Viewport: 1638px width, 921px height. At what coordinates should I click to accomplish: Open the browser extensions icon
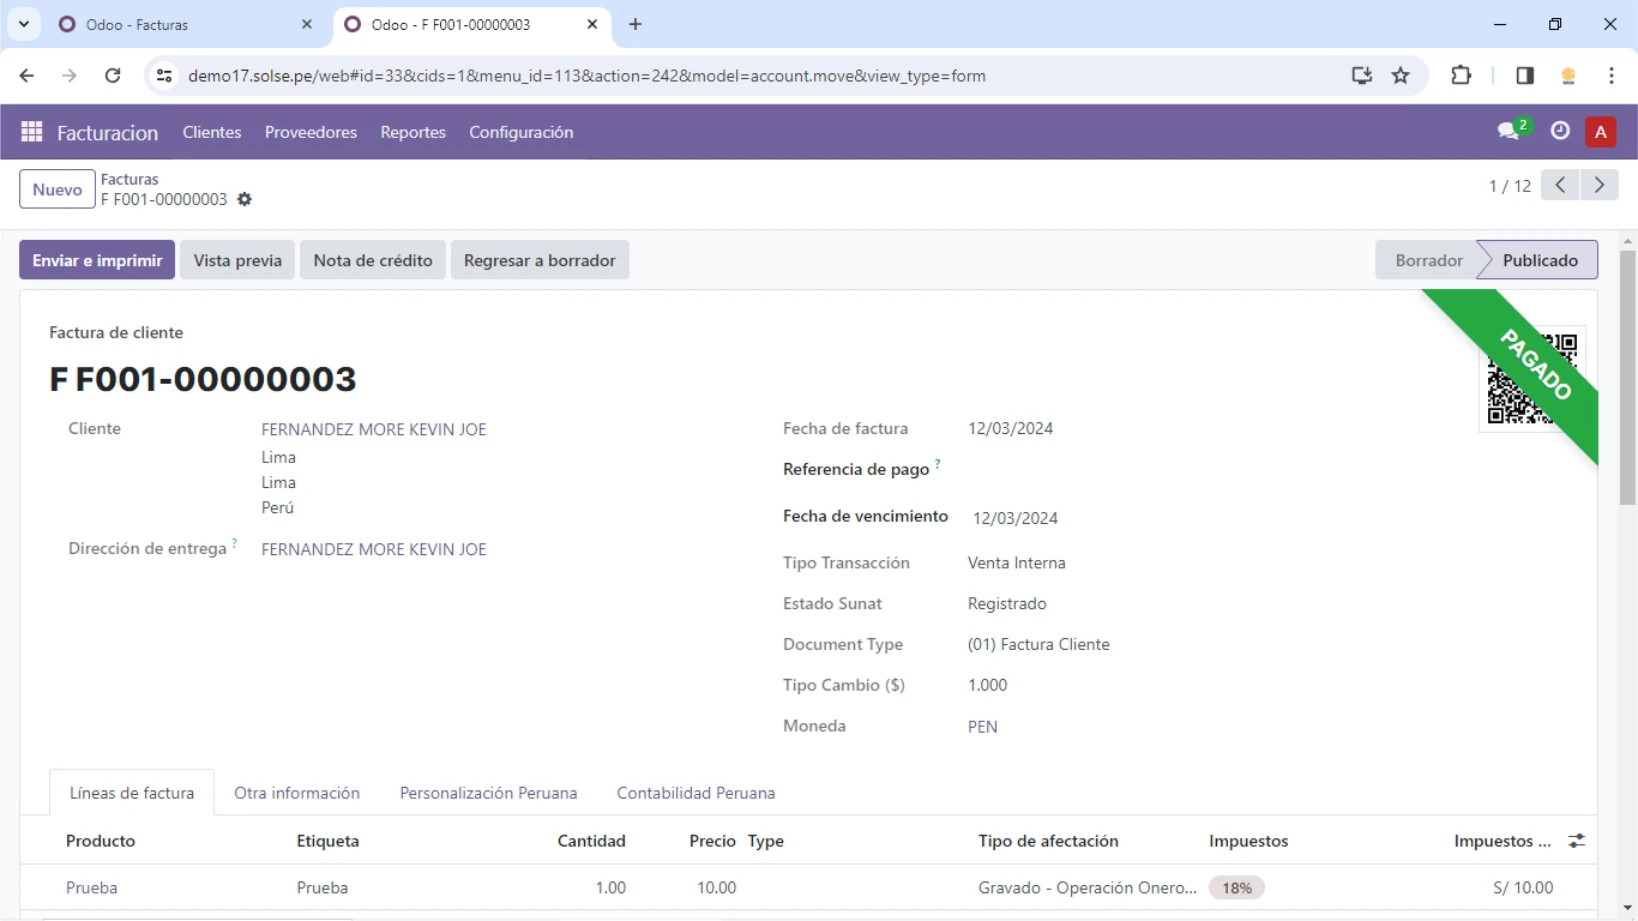1461,76
